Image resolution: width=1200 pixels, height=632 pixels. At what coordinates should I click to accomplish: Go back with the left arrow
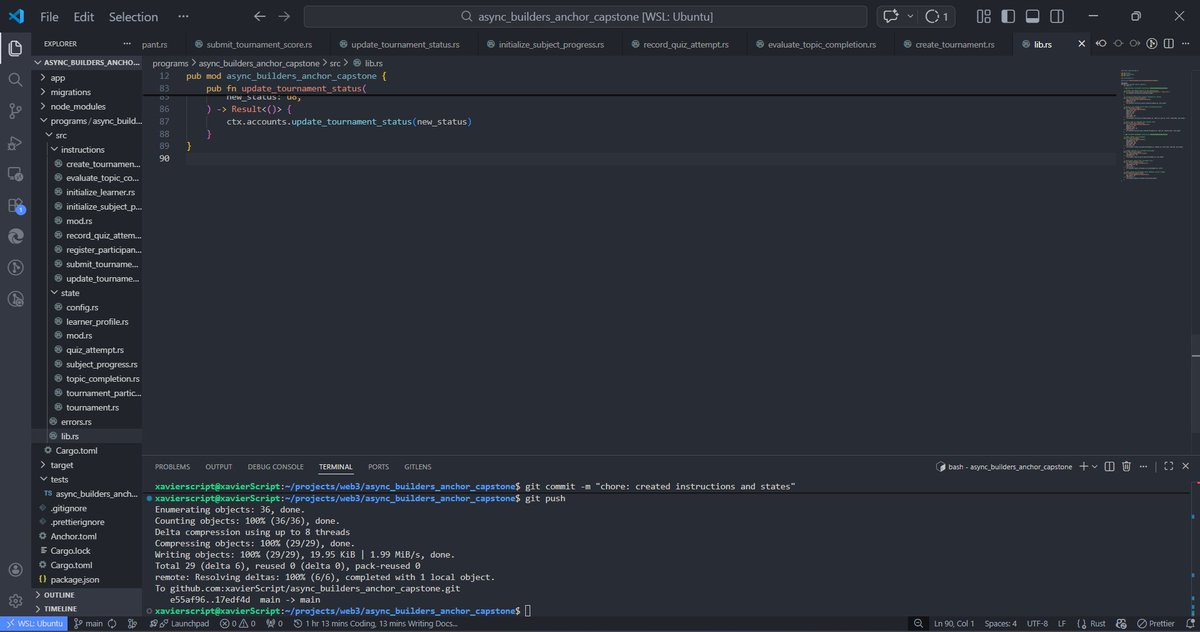point(260,17)
